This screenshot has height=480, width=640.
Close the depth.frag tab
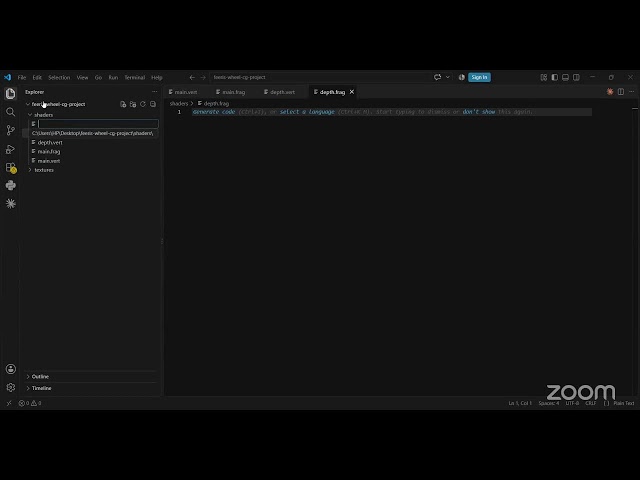352,92
